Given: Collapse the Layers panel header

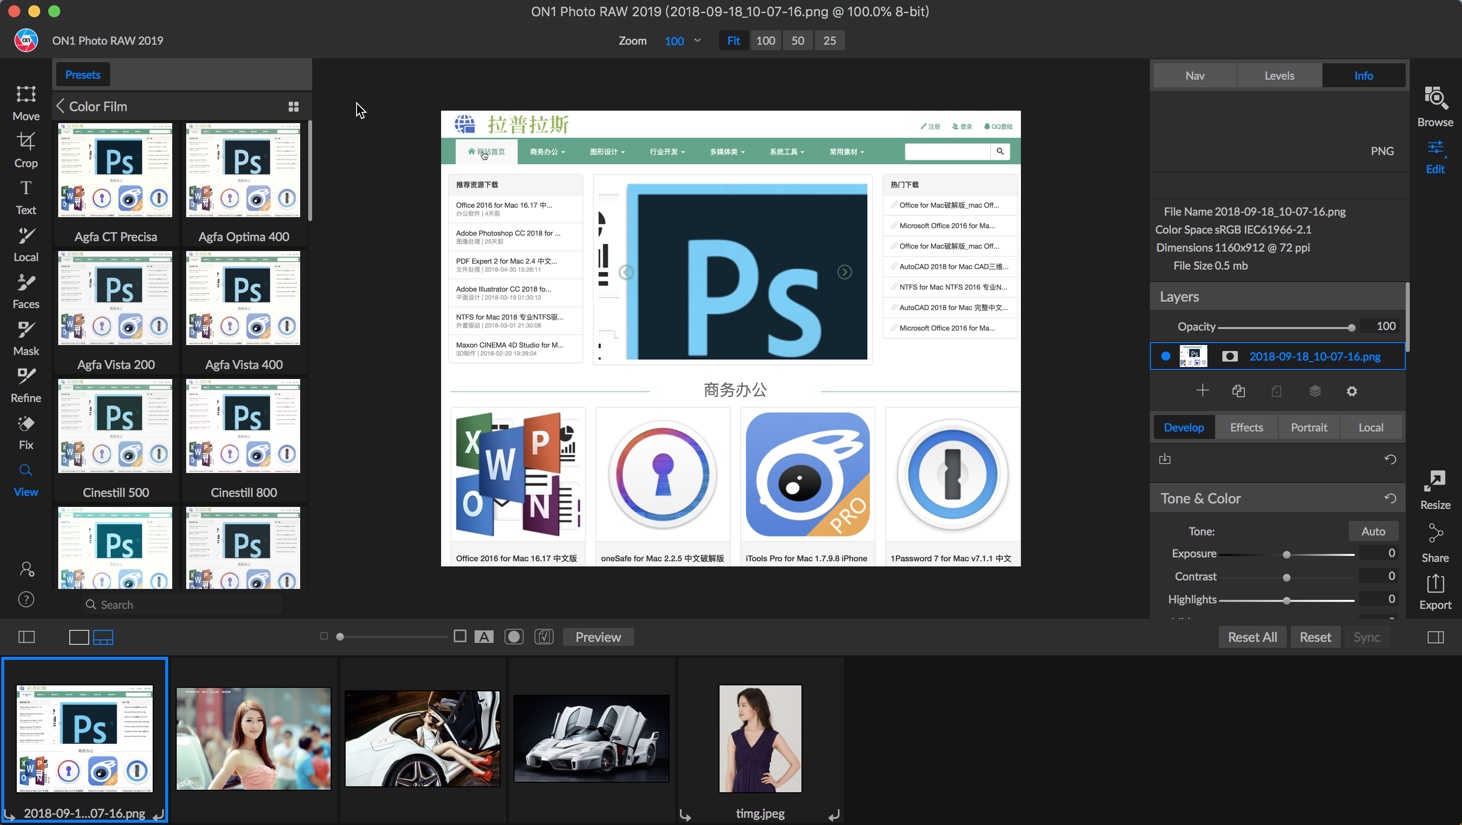Looking at the screenshot, I should click(1278, 297).
